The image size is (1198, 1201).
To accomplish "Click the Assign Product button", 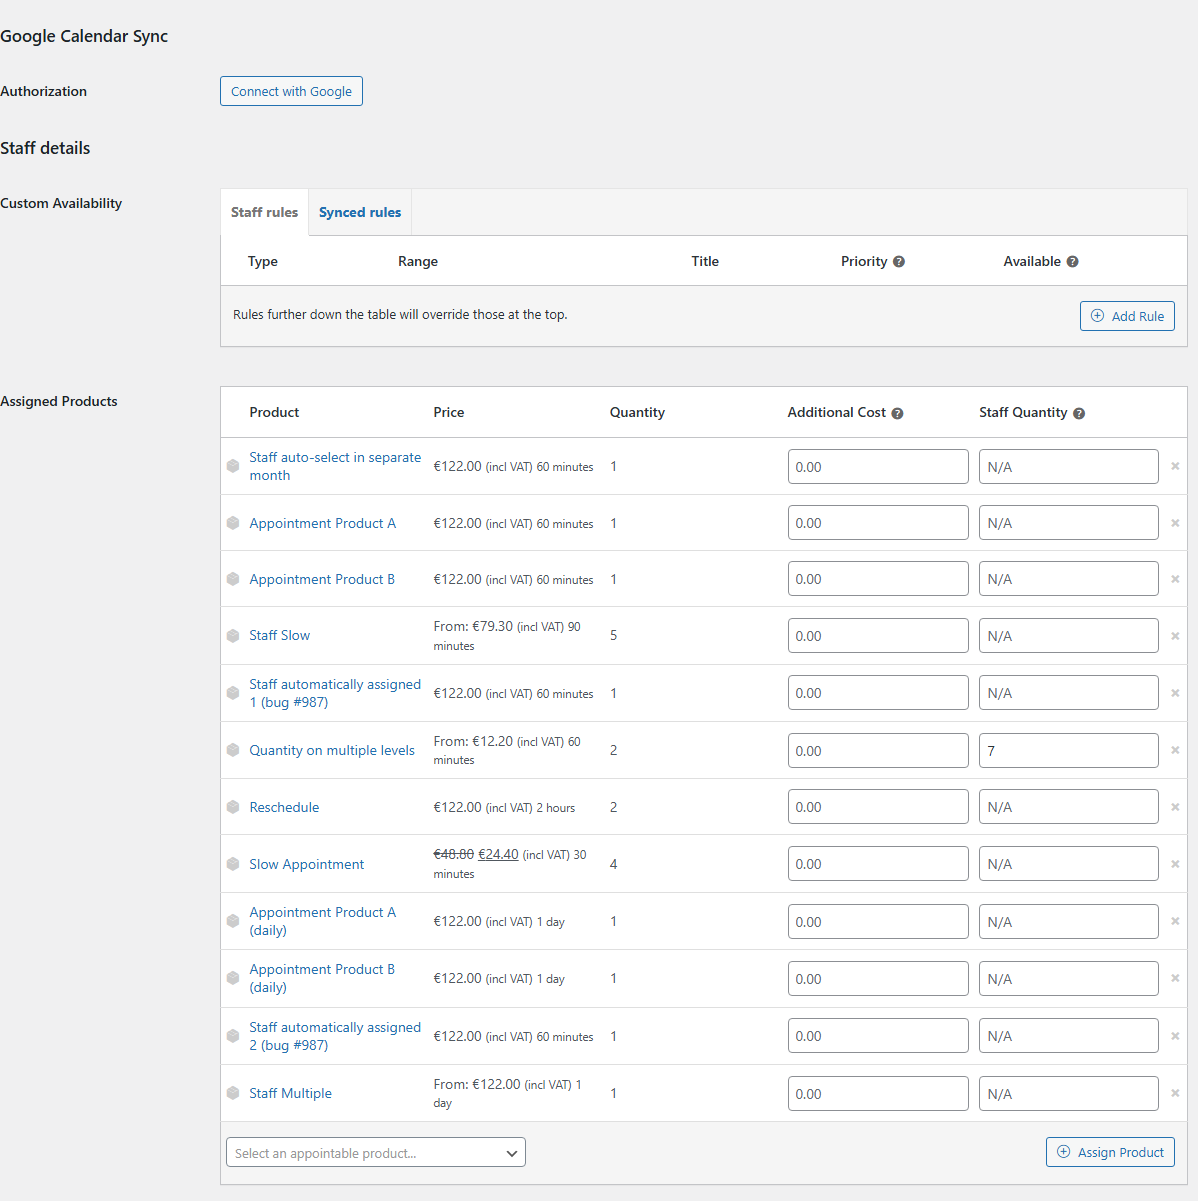I will click(1110, 1152).
